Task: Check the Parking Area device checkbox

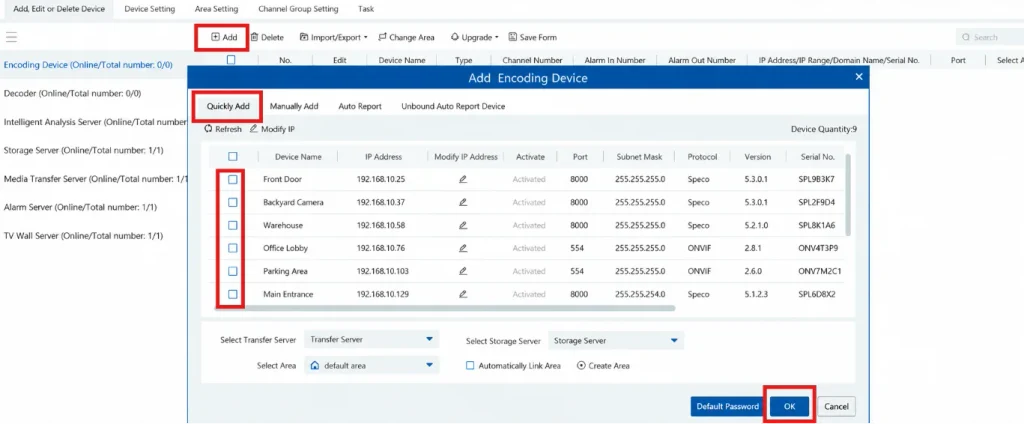Action: point(232,271)
